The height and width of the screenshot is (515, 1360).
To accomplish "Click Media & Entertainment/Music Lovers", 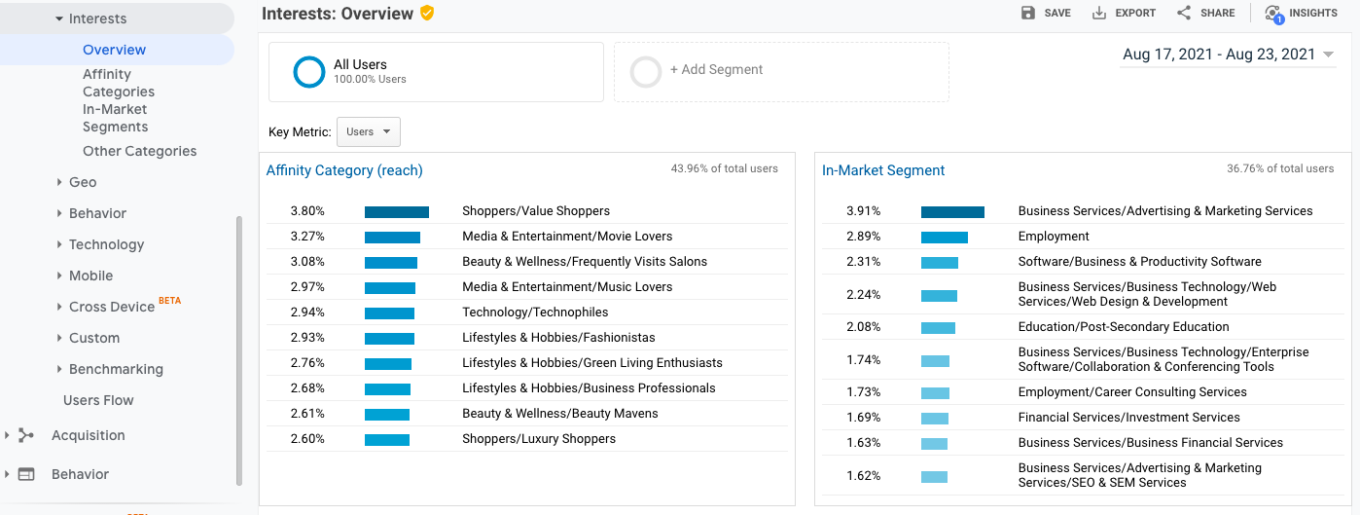I will 567,287.
